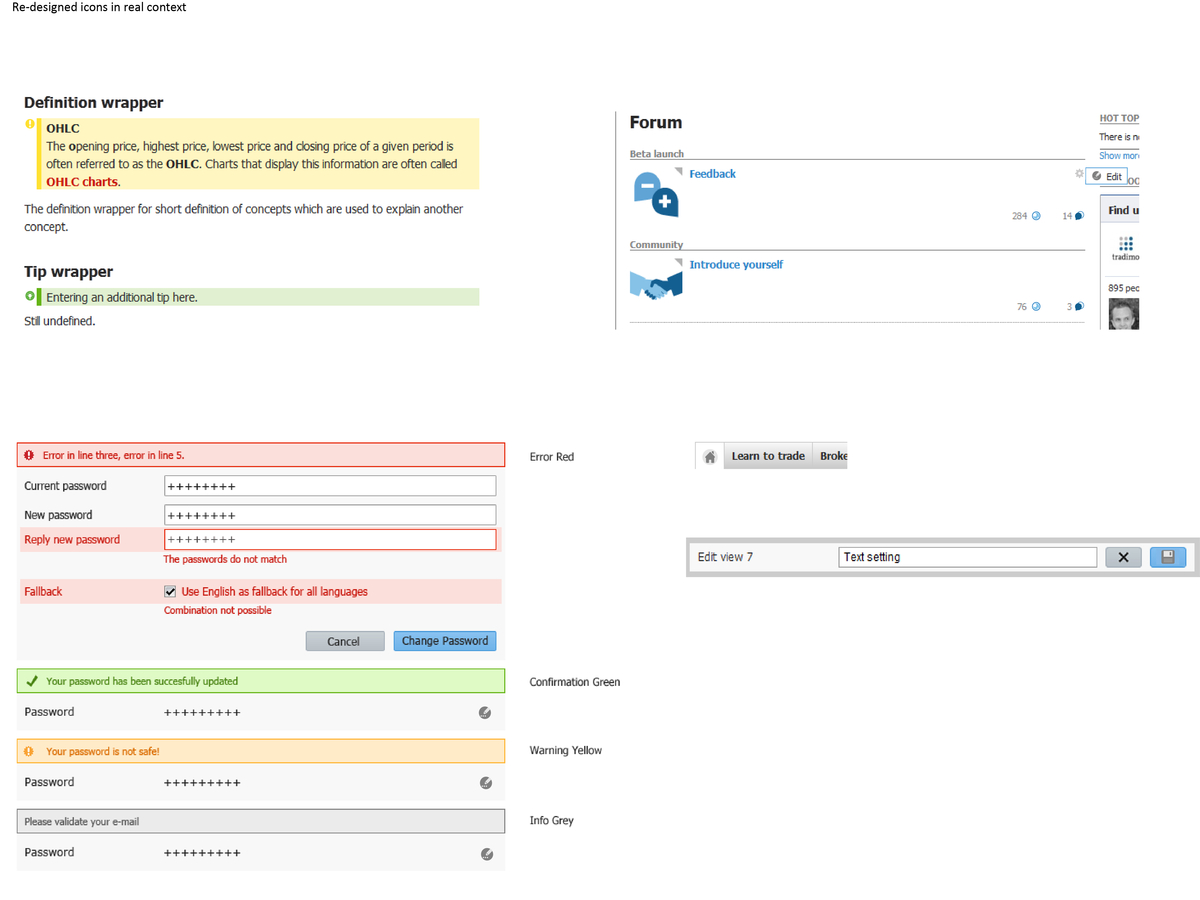Expand the triangle marker next to Introduce yourself
Viewport: 1200px width, 900px height.
(680, 262)
